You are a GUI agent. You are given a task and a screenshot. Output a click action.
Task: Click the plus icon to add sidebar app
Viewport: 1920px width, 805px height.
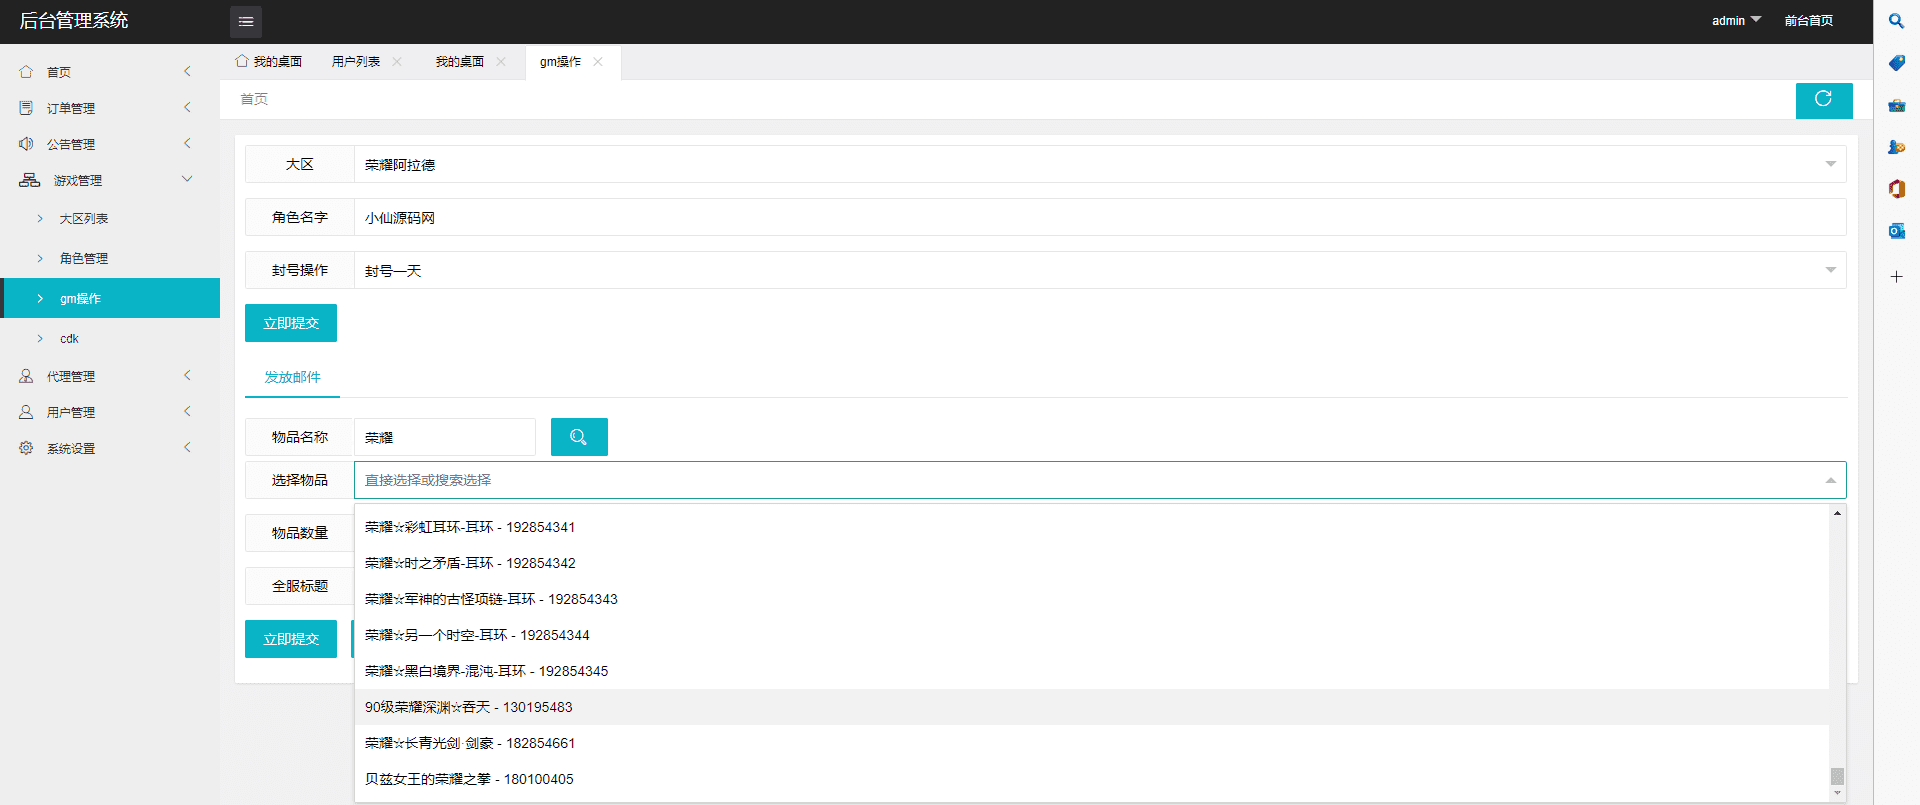point(1896,276)
